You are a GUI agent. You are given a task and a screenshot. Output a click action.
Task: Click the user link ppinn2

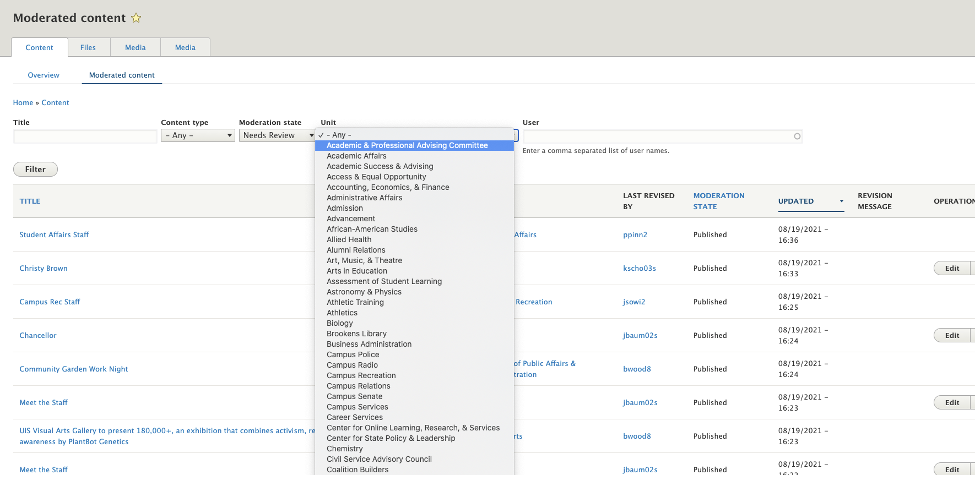point(635,235)
